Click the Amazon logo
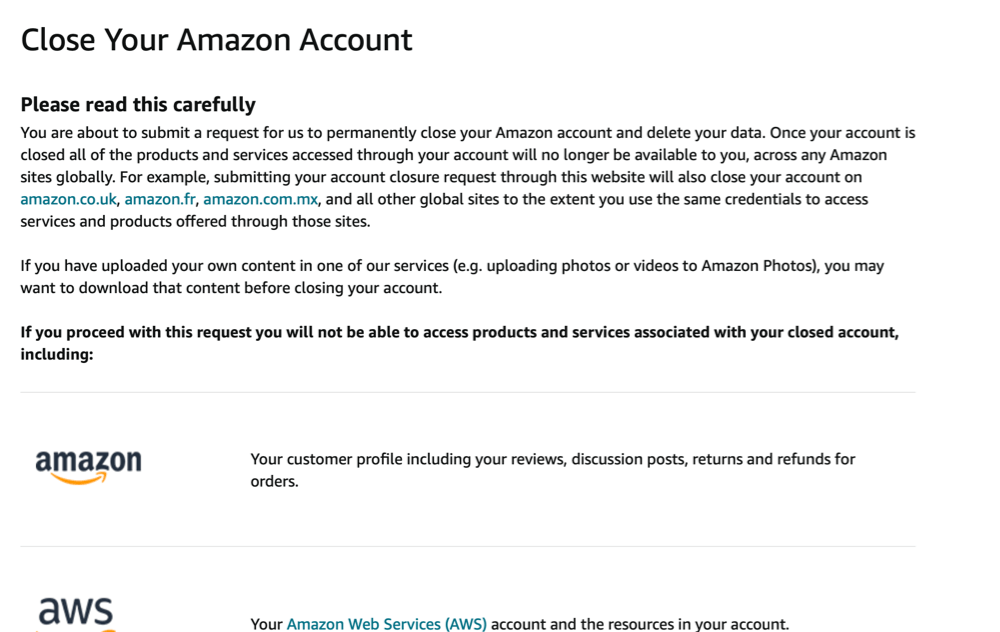Image resolution: width=1000 pixels, height=632 pixels. 88,466
